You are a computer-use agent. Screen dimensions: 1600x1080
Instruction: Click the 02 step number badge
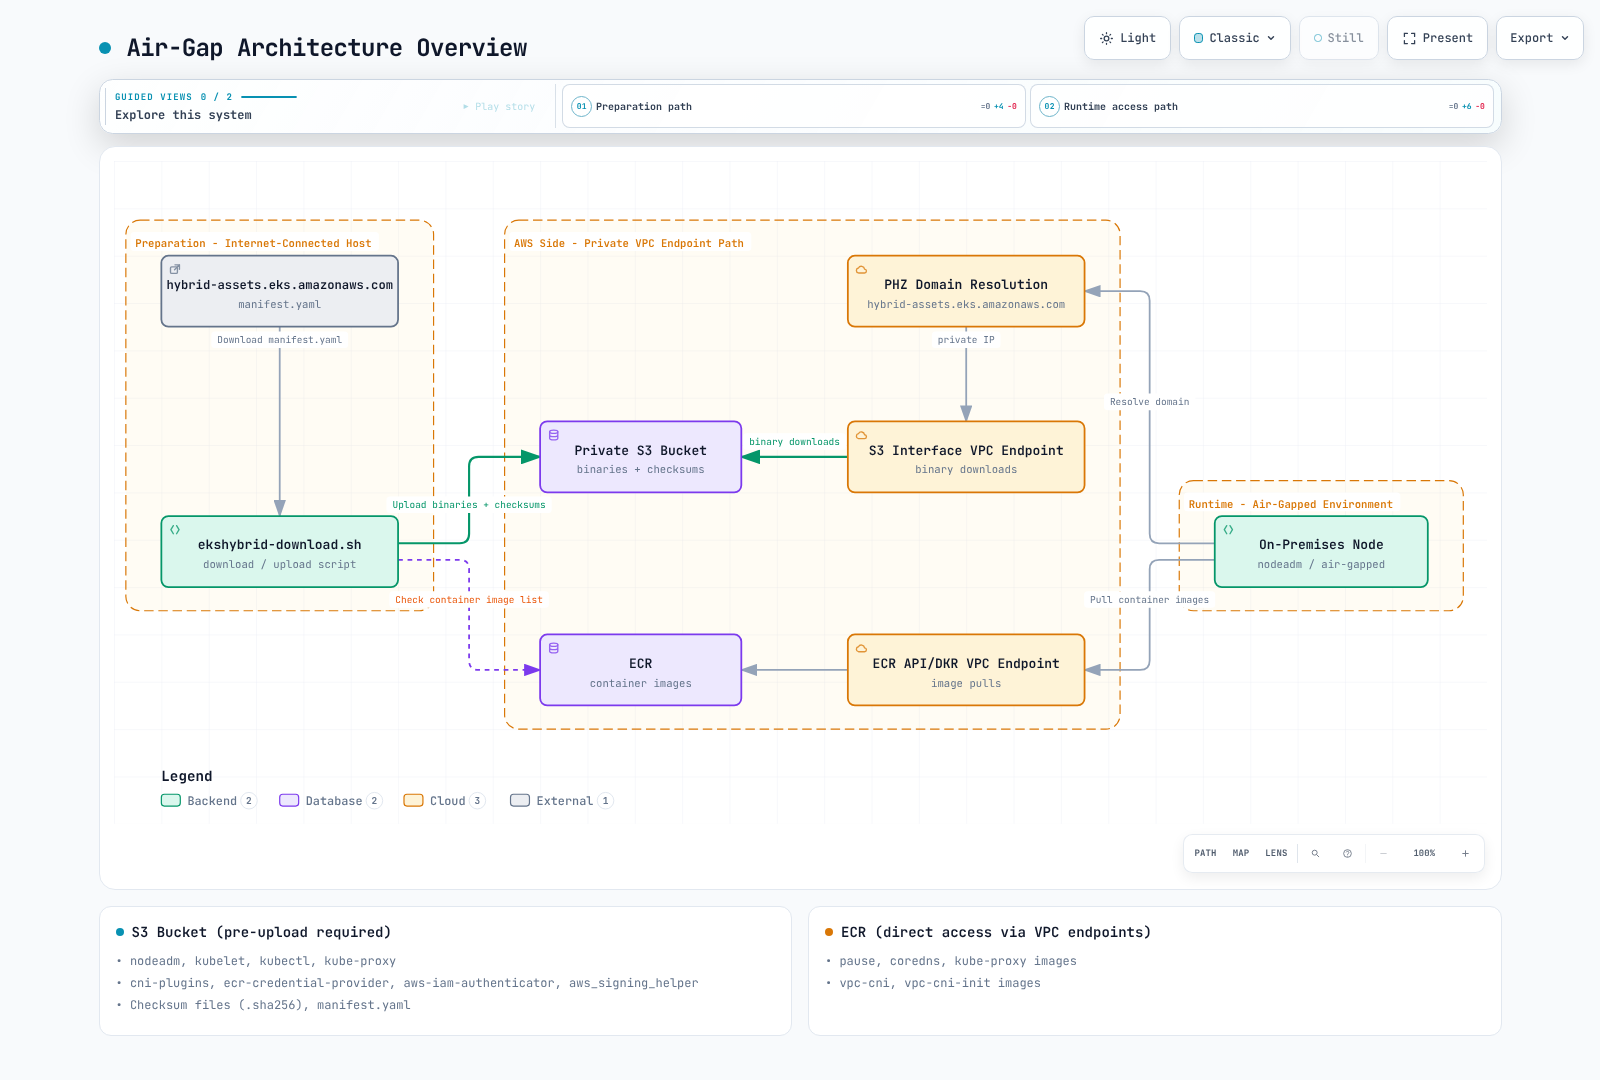(1049, 106)
